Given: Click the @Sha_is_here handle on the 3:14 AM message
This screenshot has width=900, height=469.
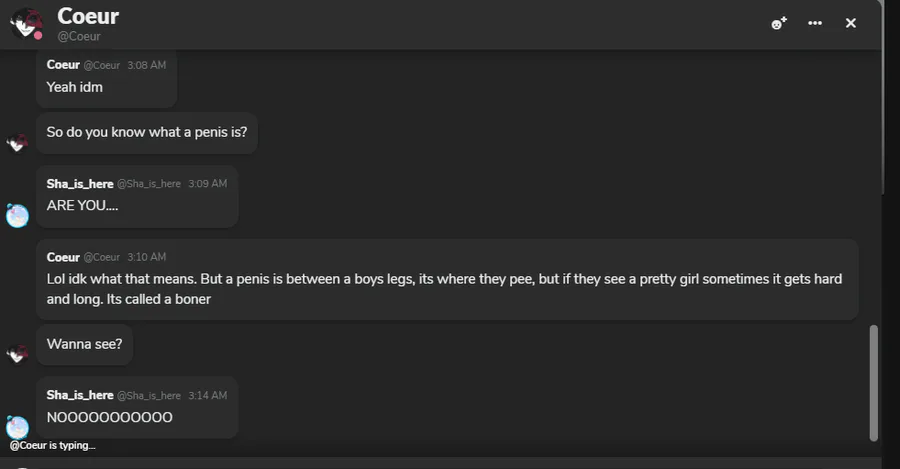Looking at the screenshot, I should [149, 396].
